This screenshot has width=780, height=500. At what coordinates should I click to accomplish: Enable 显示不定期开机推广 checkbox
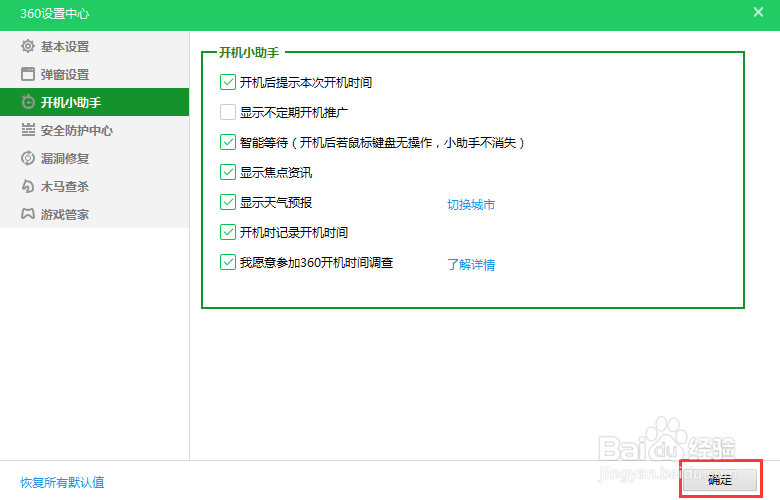(x=228, y=112)
